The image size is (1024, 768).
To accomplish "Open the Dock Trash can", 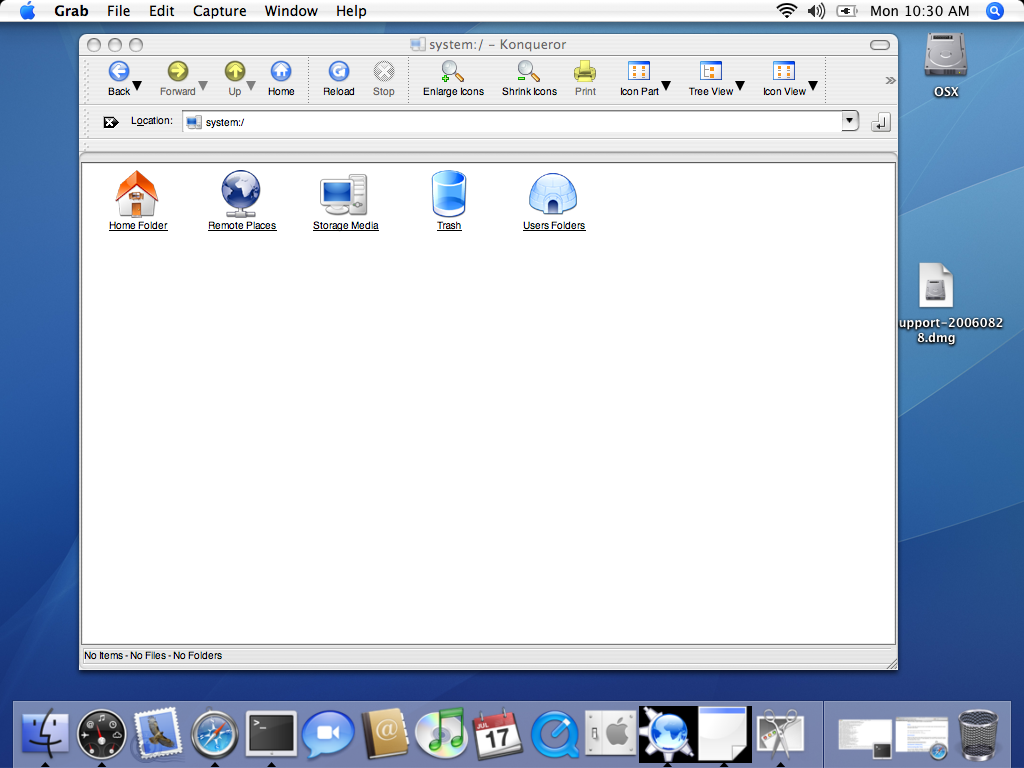I will point(978,734).
